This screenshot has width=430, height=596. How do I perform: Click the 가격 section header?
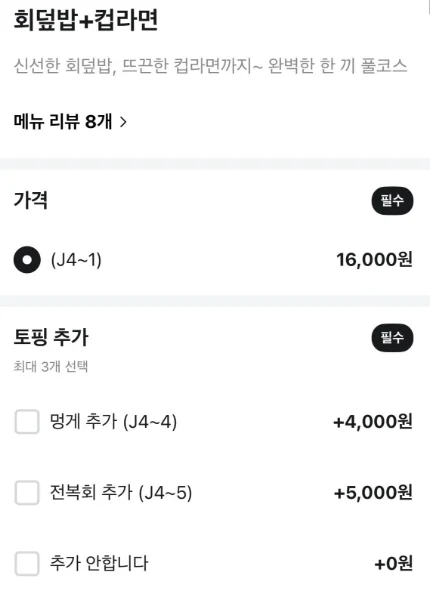click(x=31, y=200)
